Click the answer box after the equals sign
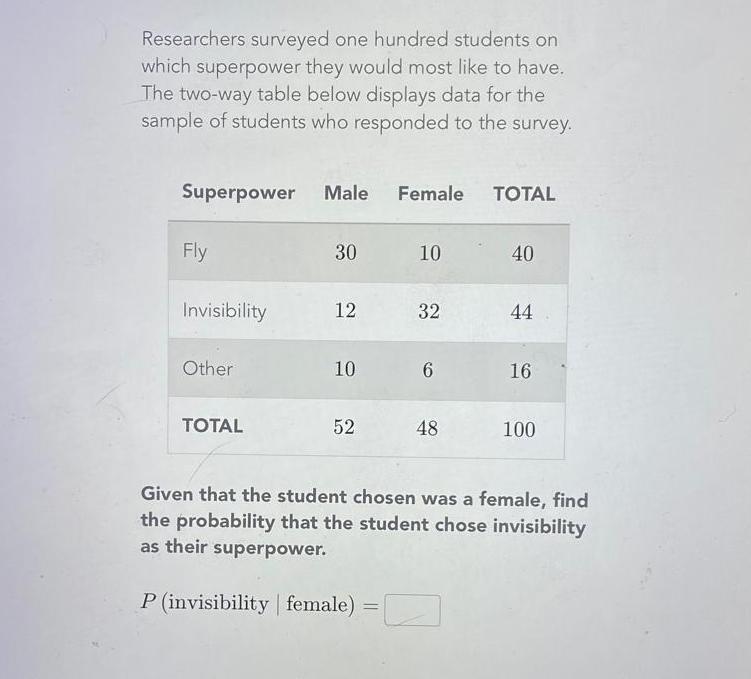The image size is (751, 679). (412, 609)
